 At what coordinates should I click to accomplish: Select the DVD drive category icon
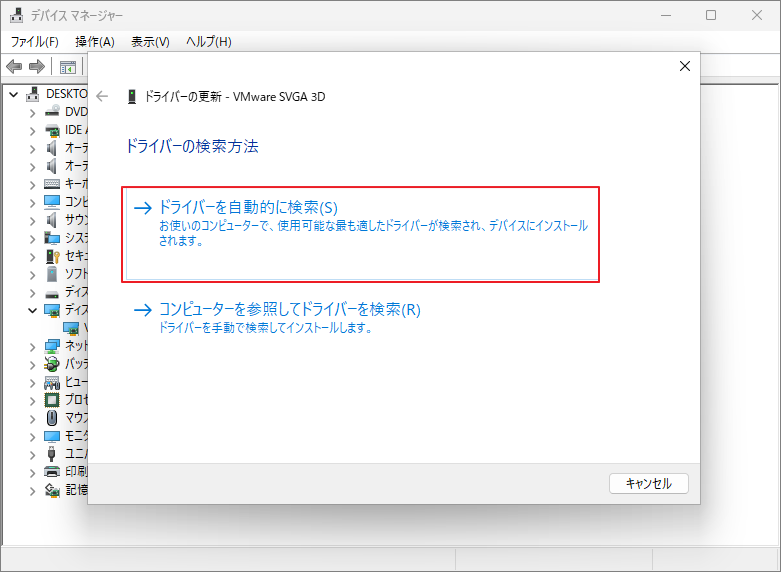click(52, 112)
